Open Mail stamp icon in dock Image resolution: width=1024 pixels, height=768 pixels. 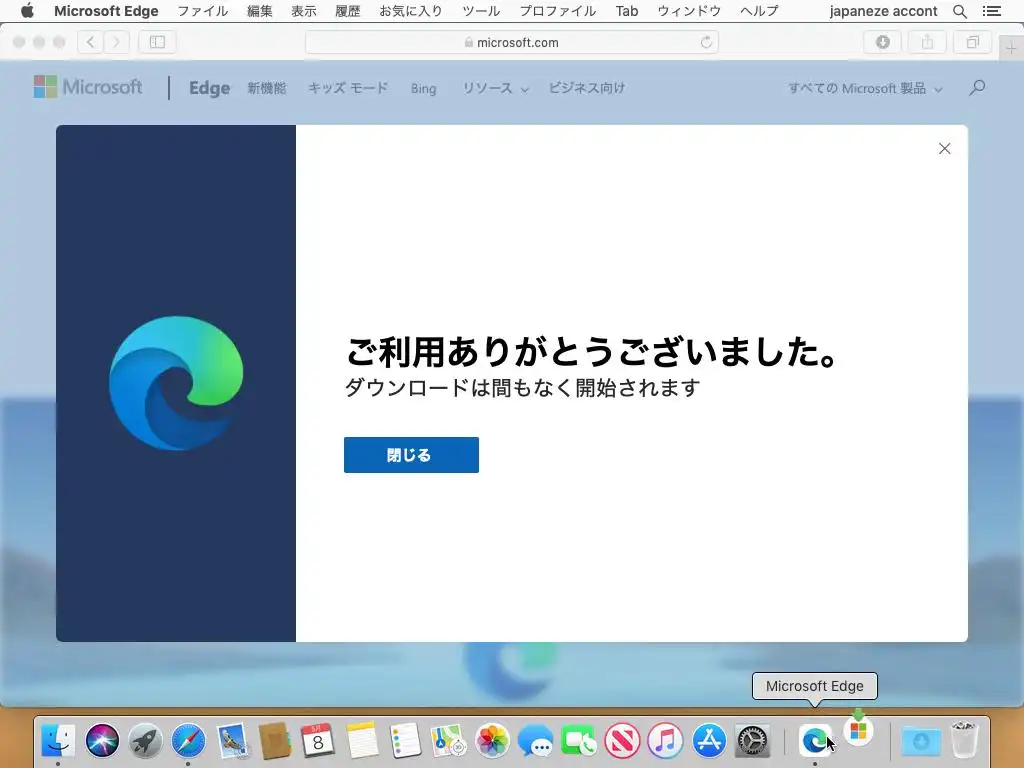click(232, 741)
